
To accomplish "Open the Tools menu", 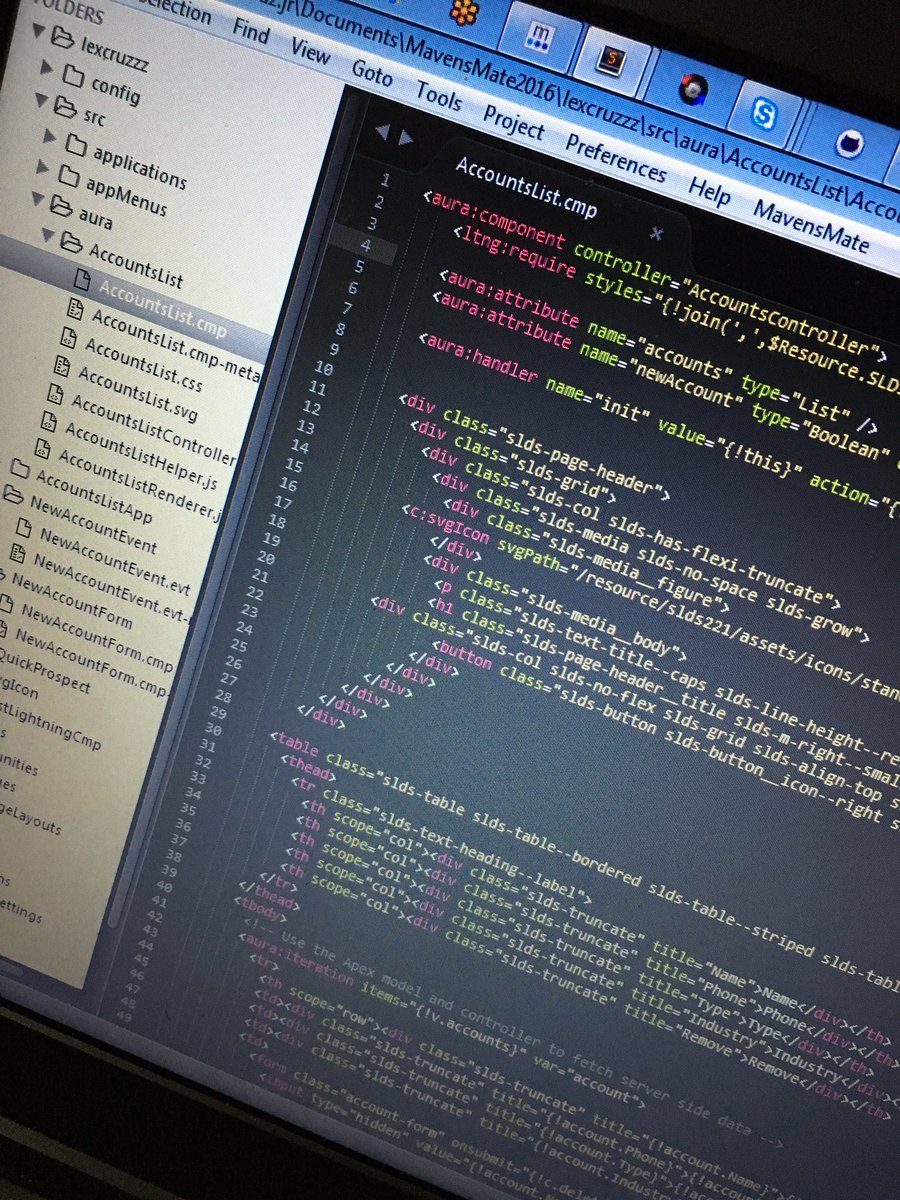I will click(x=439, y=97).
